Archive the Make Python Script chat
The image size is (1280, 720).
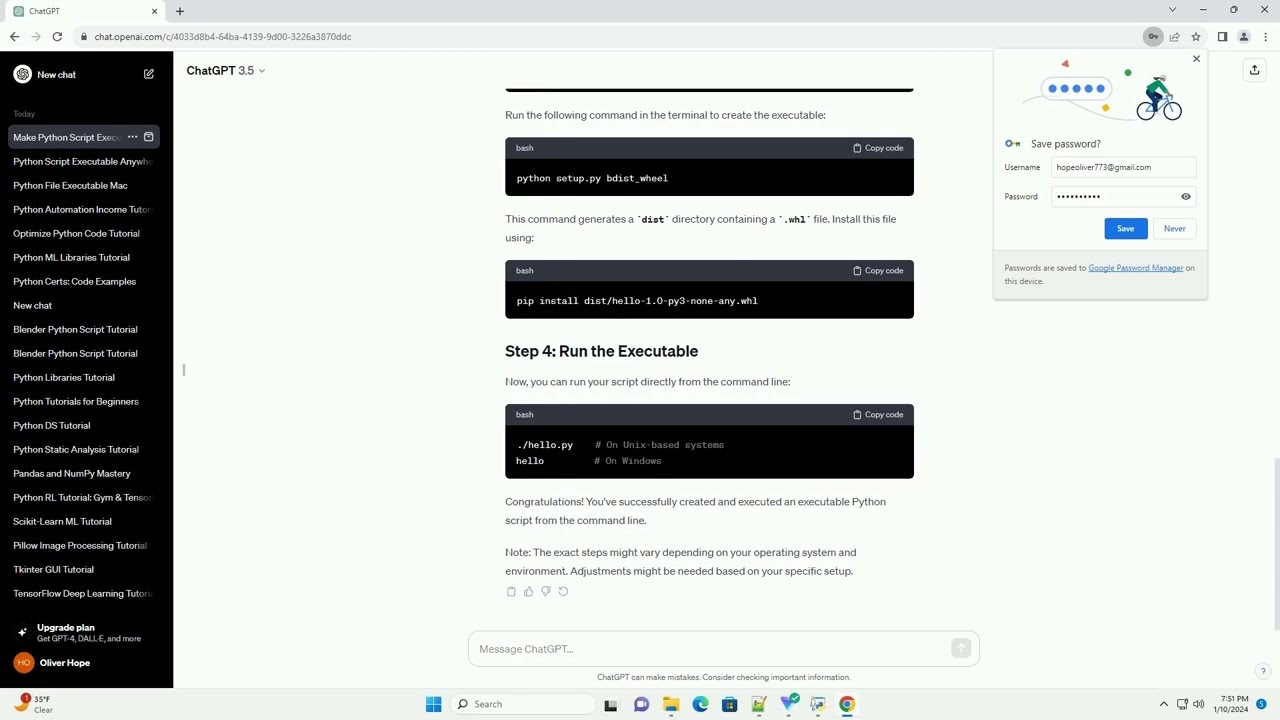149,137
